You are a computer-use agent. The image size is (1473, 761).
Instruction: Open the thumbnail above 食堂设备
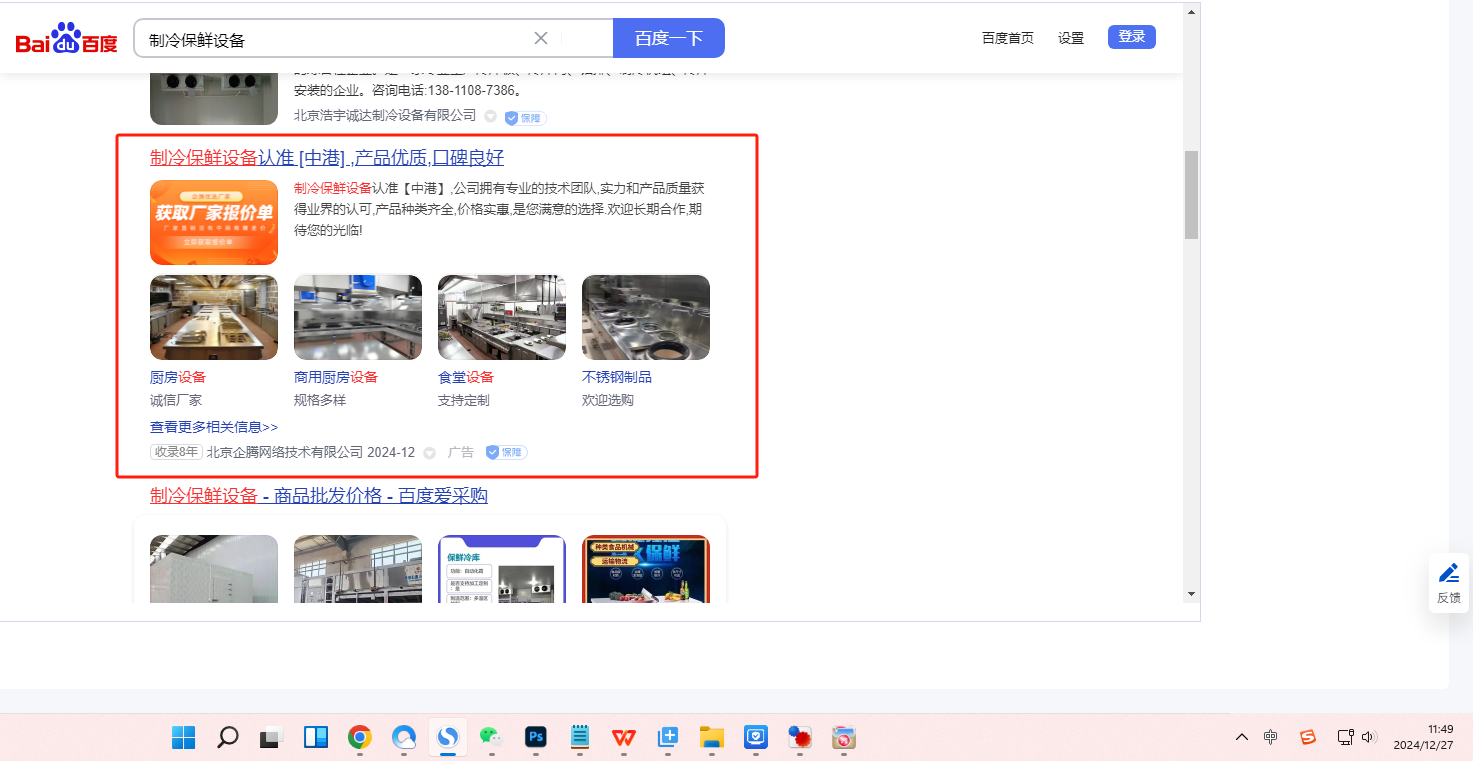click(502, 317)
